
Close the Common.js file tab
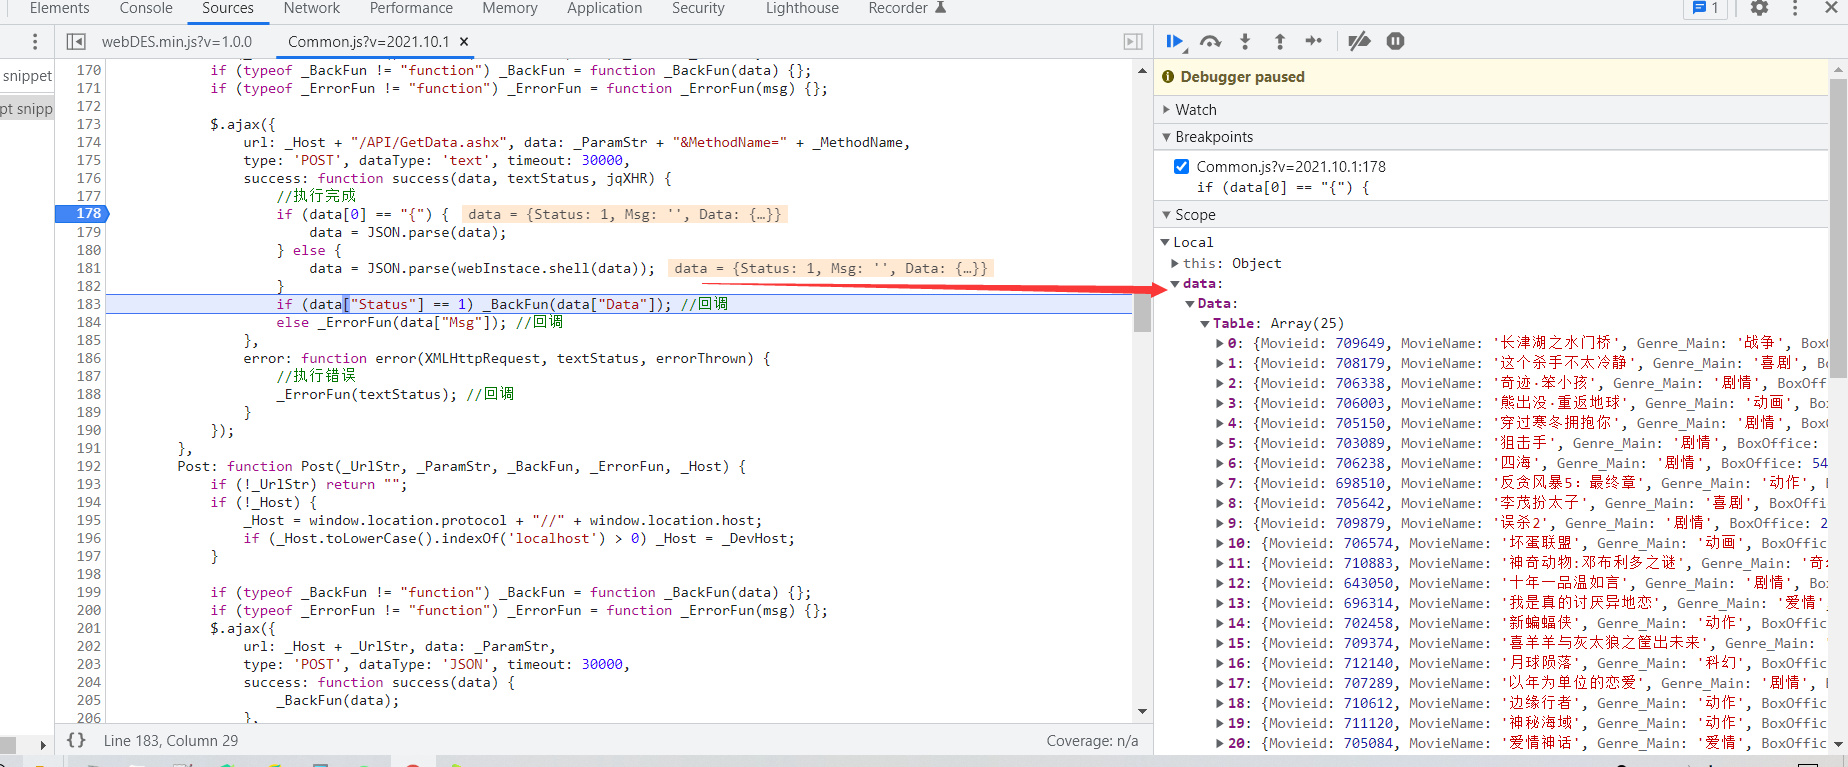pyautogui.click(x=464, y=42)
